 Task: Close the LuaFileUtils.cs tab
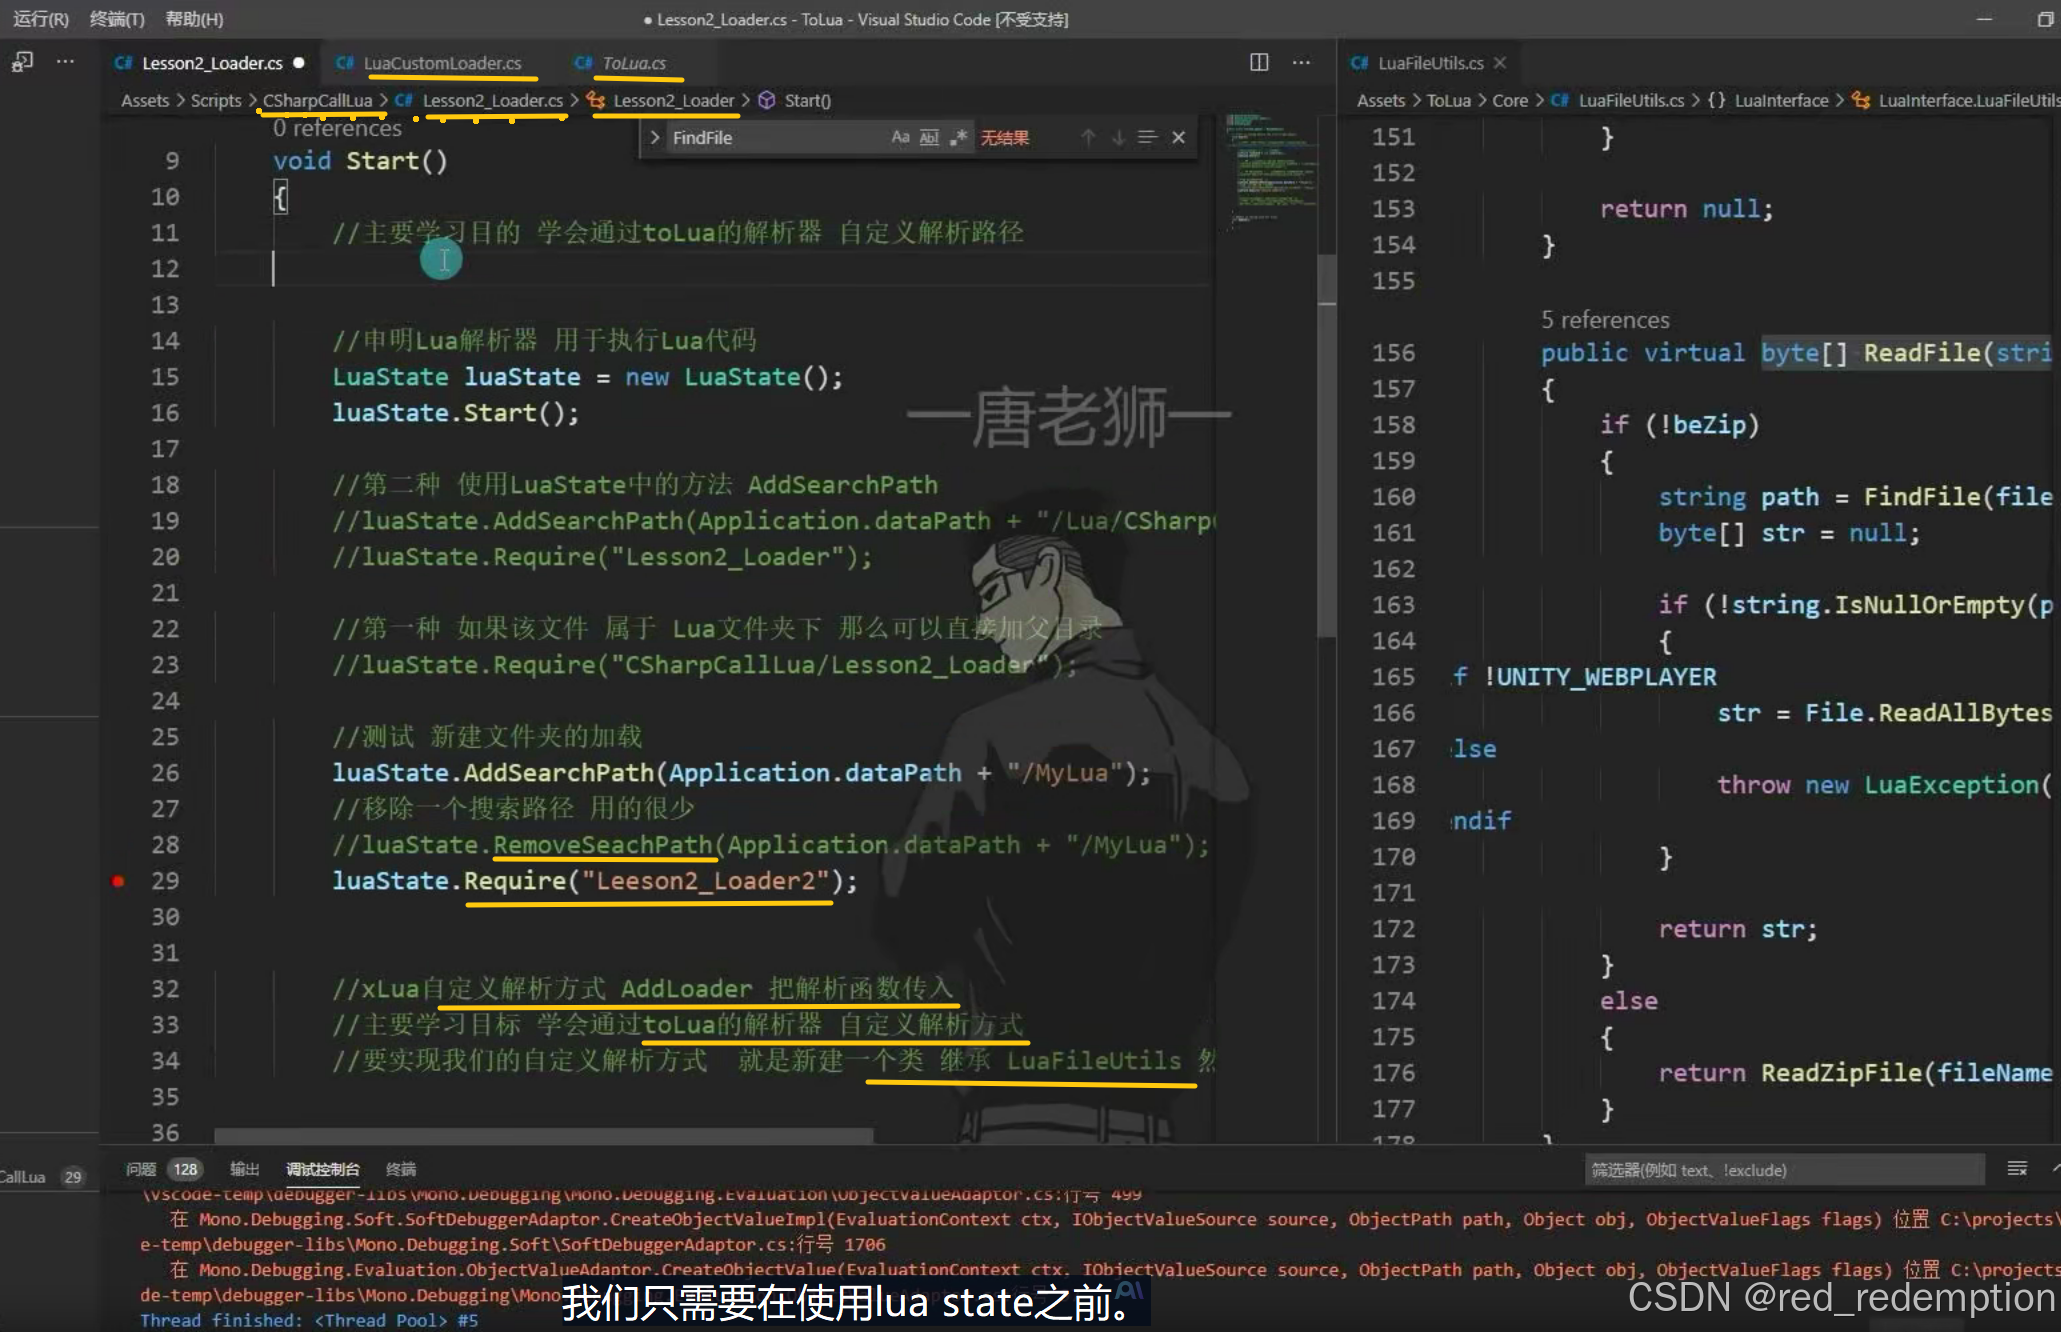click(1500, 63)
